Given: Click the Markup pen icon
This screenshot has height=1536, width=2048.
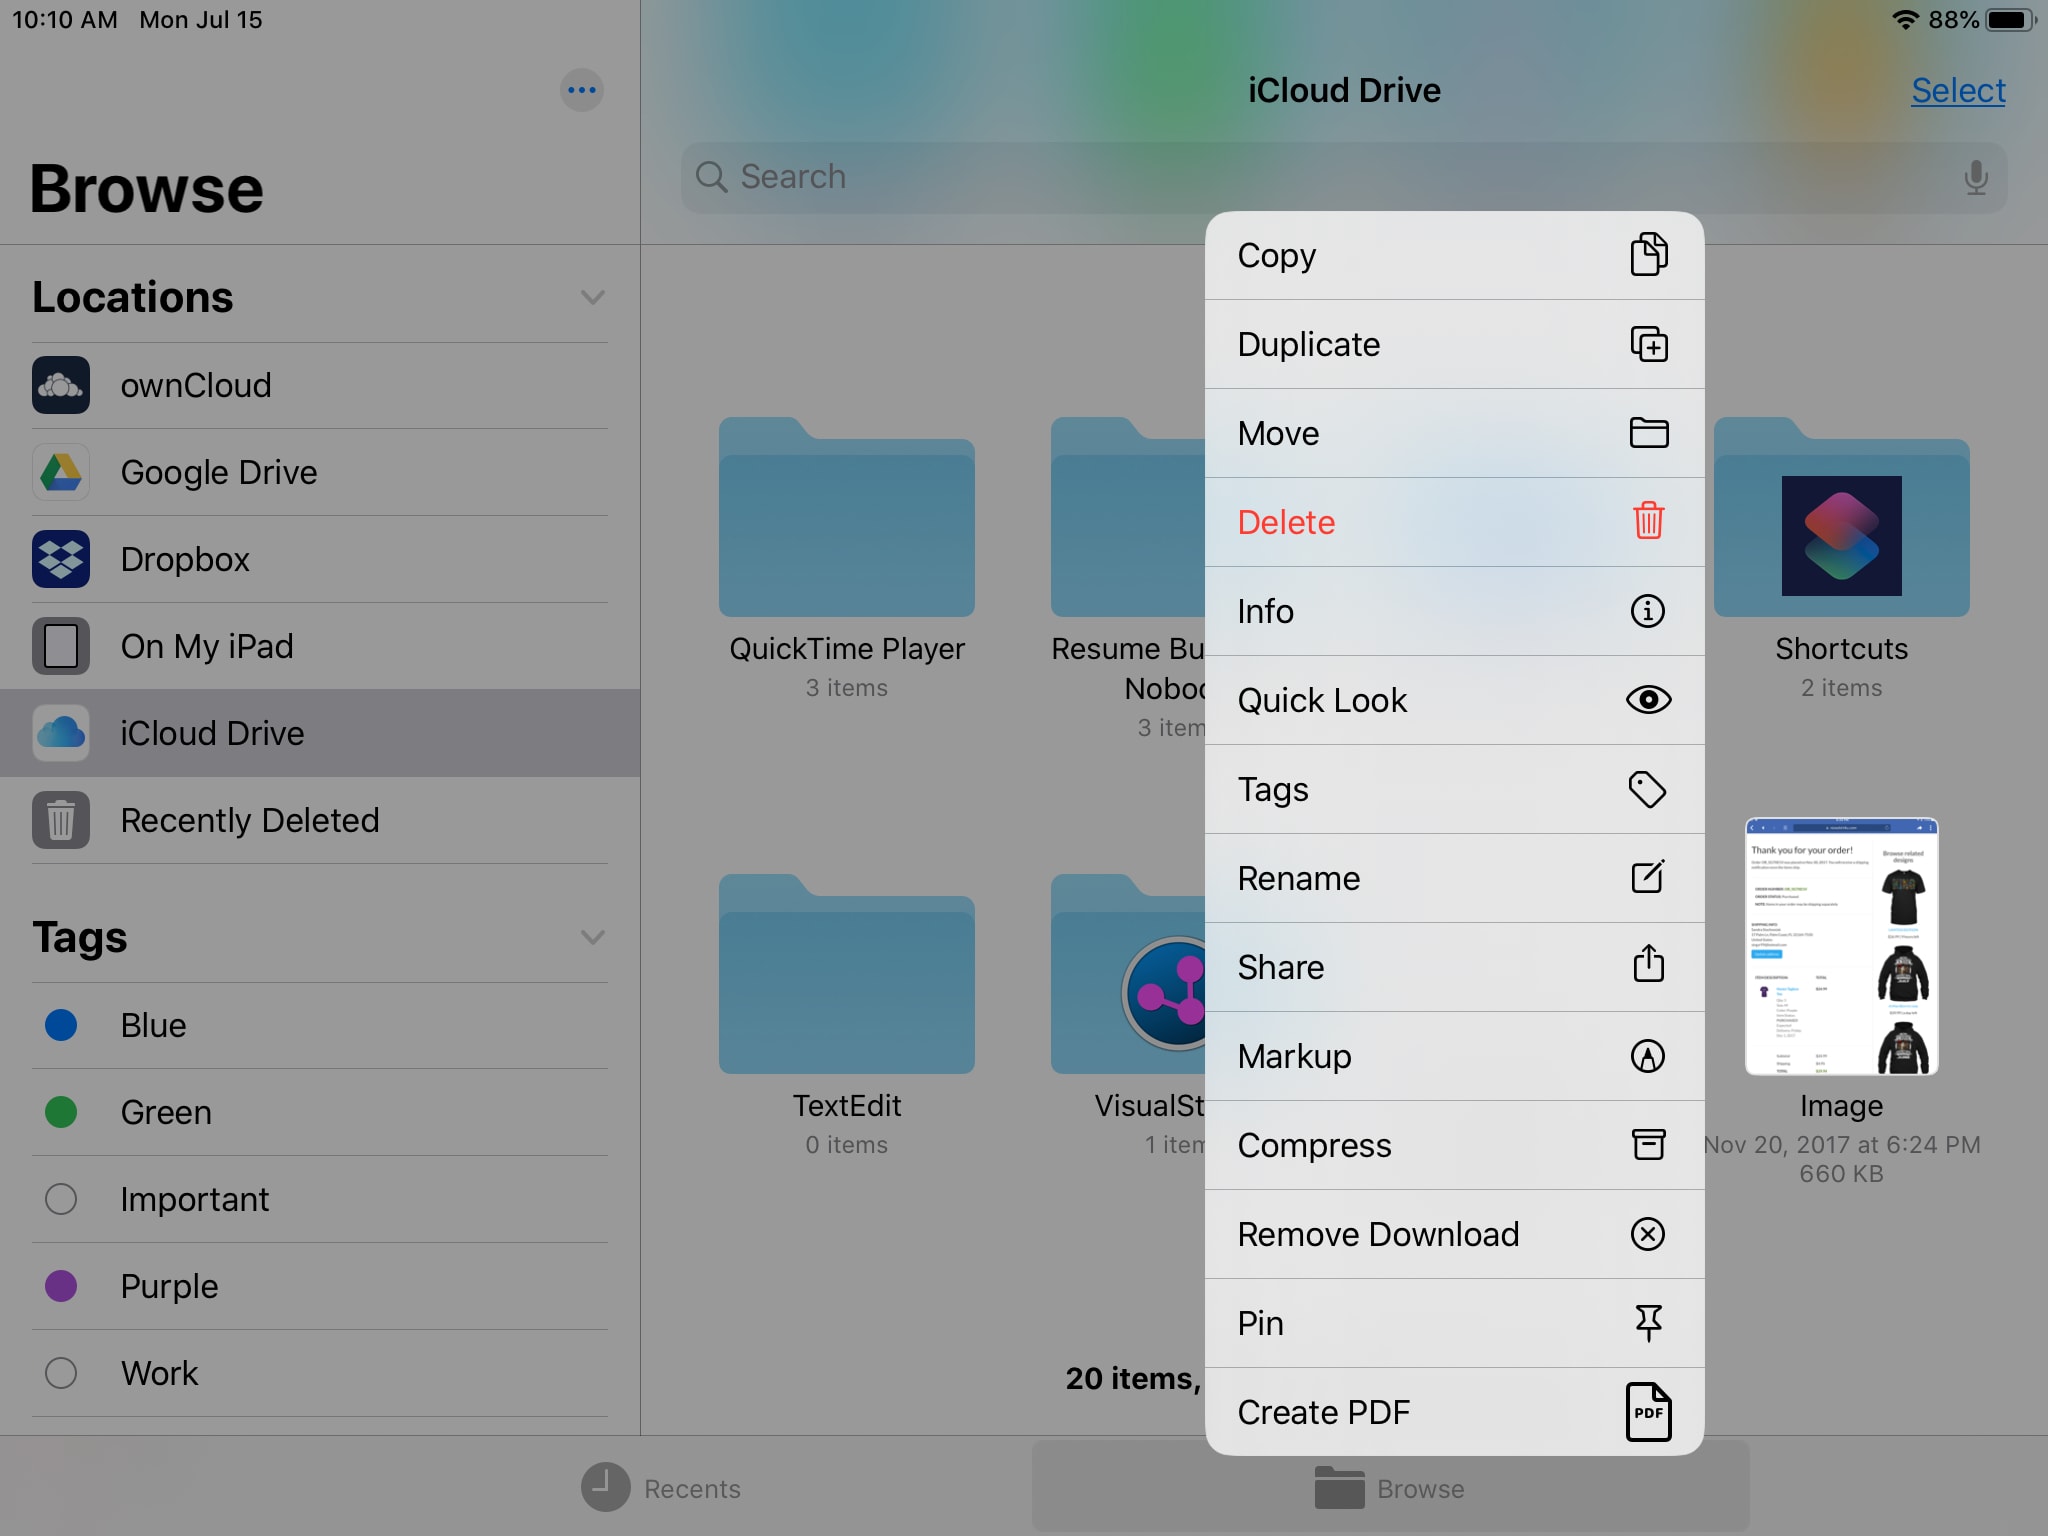Looking at the screenshot, I should pyautogui.click(x=1648, y=1056).
